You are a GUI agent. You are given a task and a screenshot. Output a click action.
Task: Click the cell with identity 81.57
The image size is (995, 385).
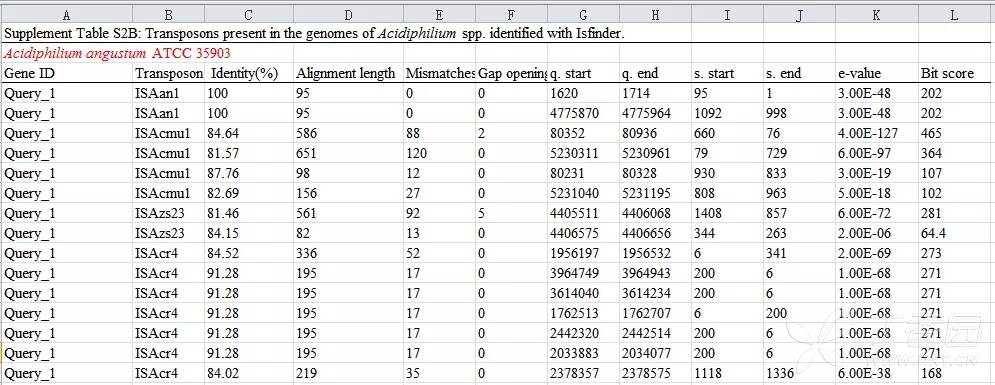click(x=248, y=153)
